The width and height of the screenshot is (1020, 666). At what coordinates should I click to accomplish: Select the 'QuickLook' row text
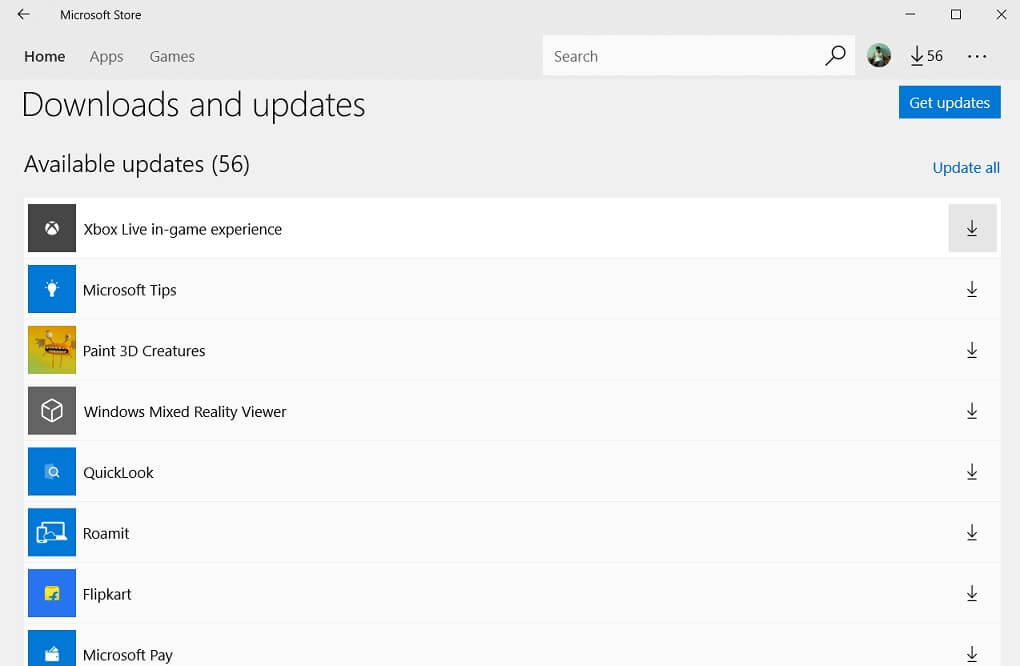click(x=118, y=473)
